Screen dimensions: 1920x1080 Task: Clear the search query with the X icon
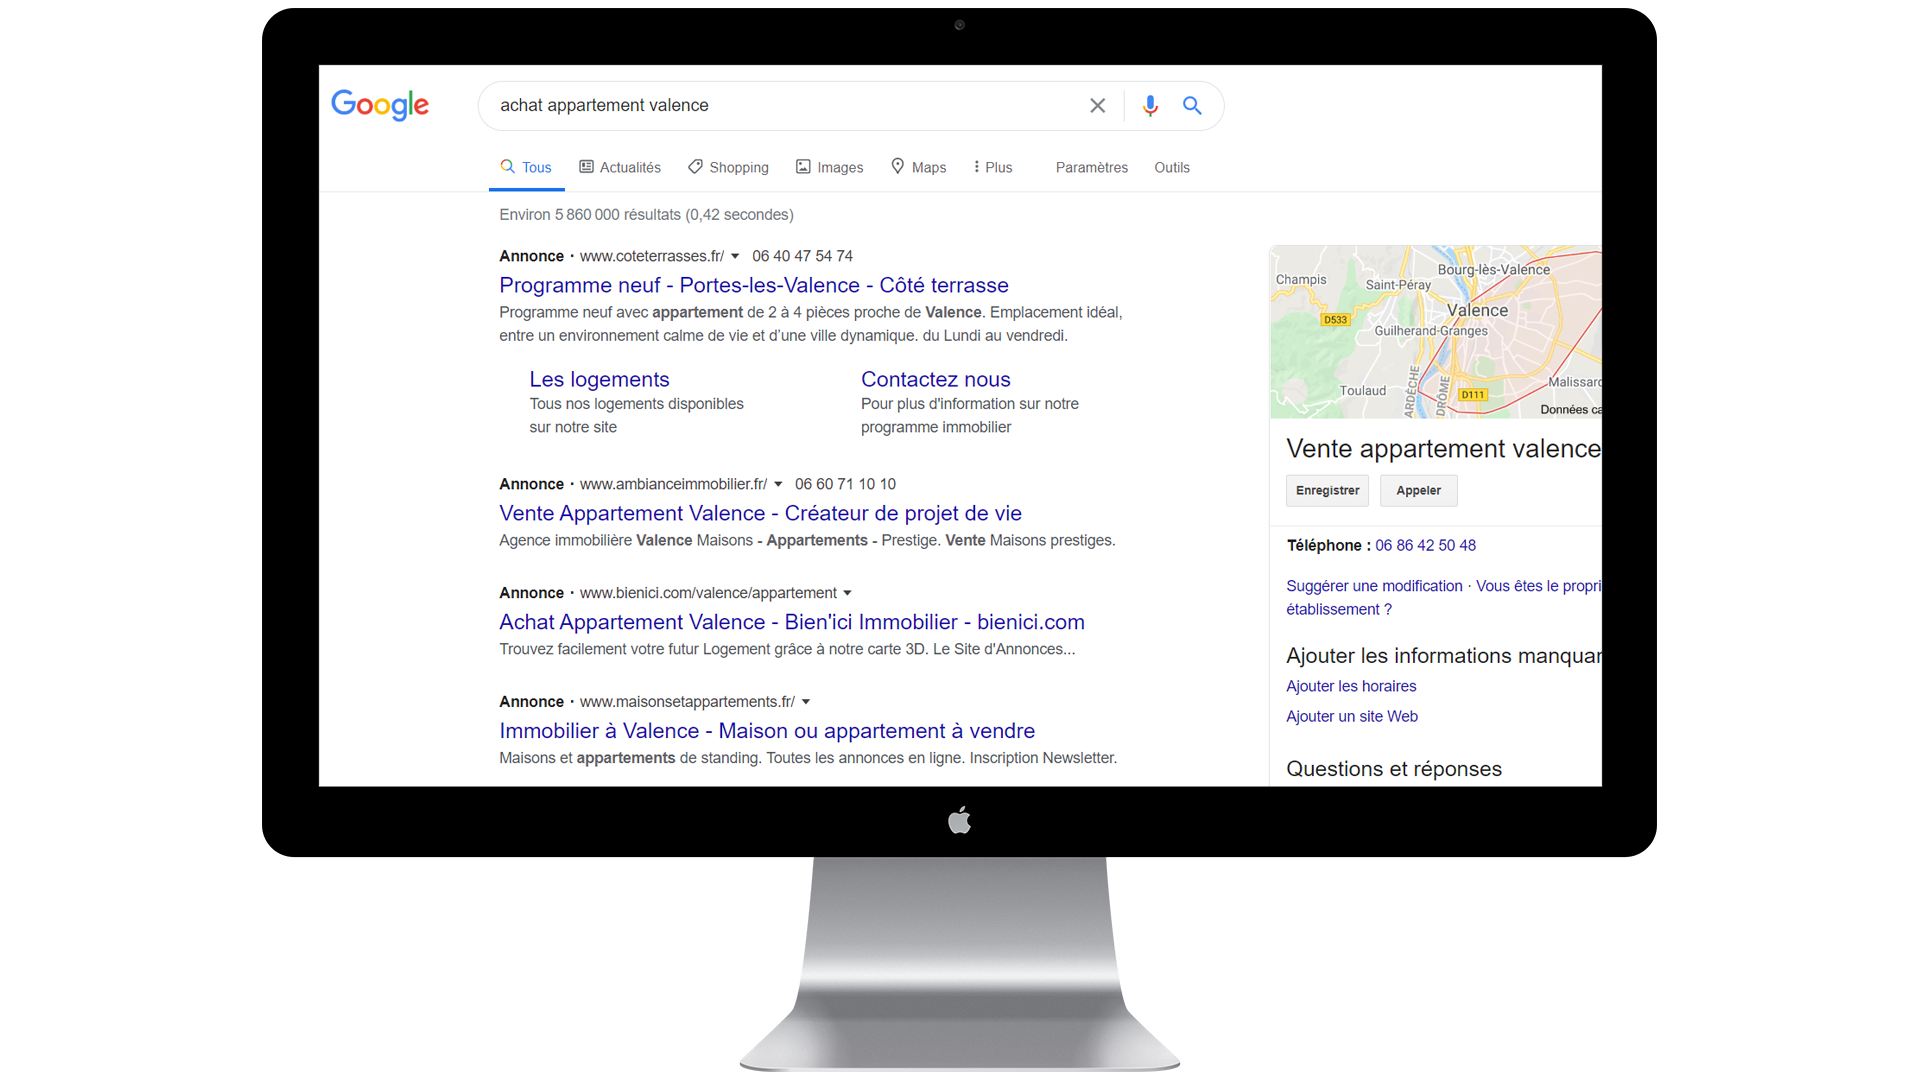(x=1097, y=105)
